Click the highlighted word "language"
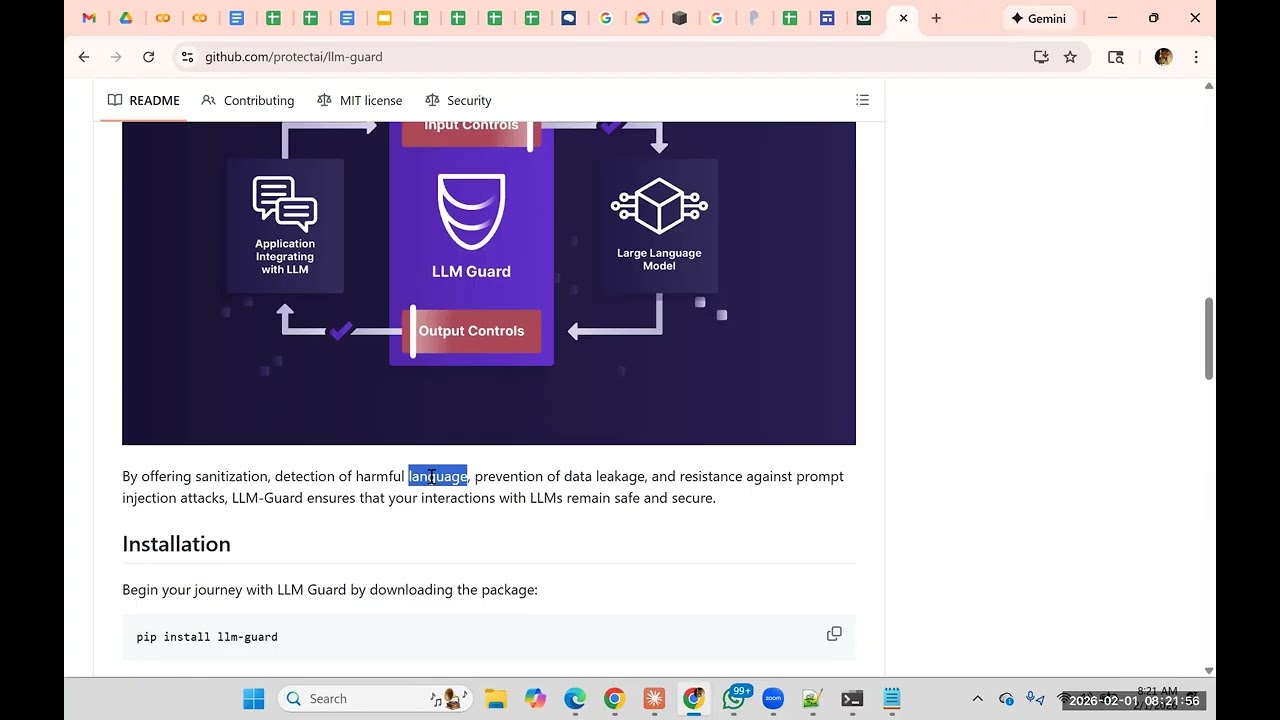This screenshot has height=720, width=1280. click(x=438, y=476)
